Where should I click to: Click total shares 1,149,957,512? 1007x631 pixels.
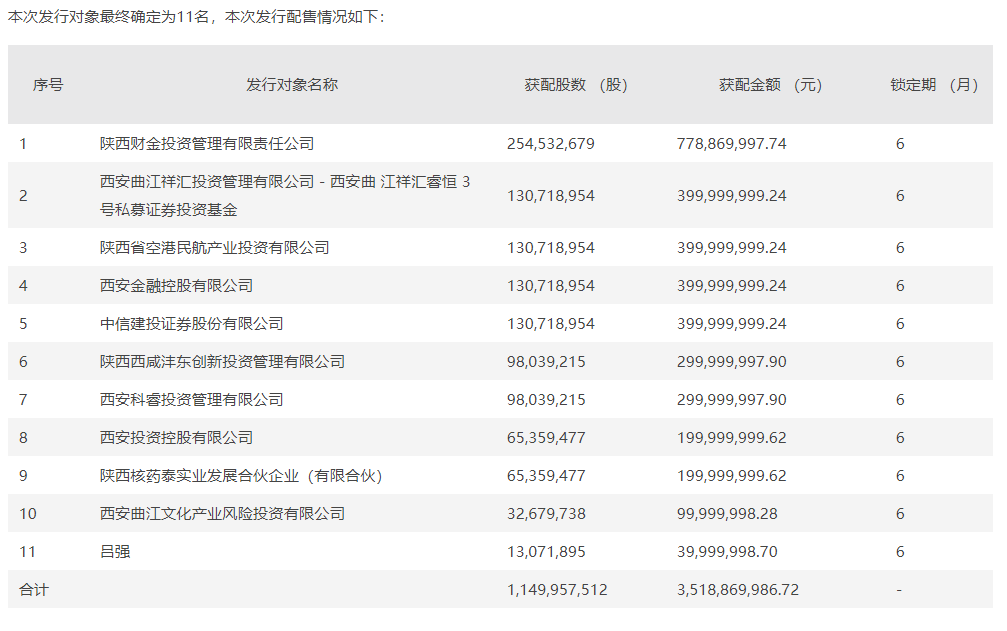click(557, 589)
